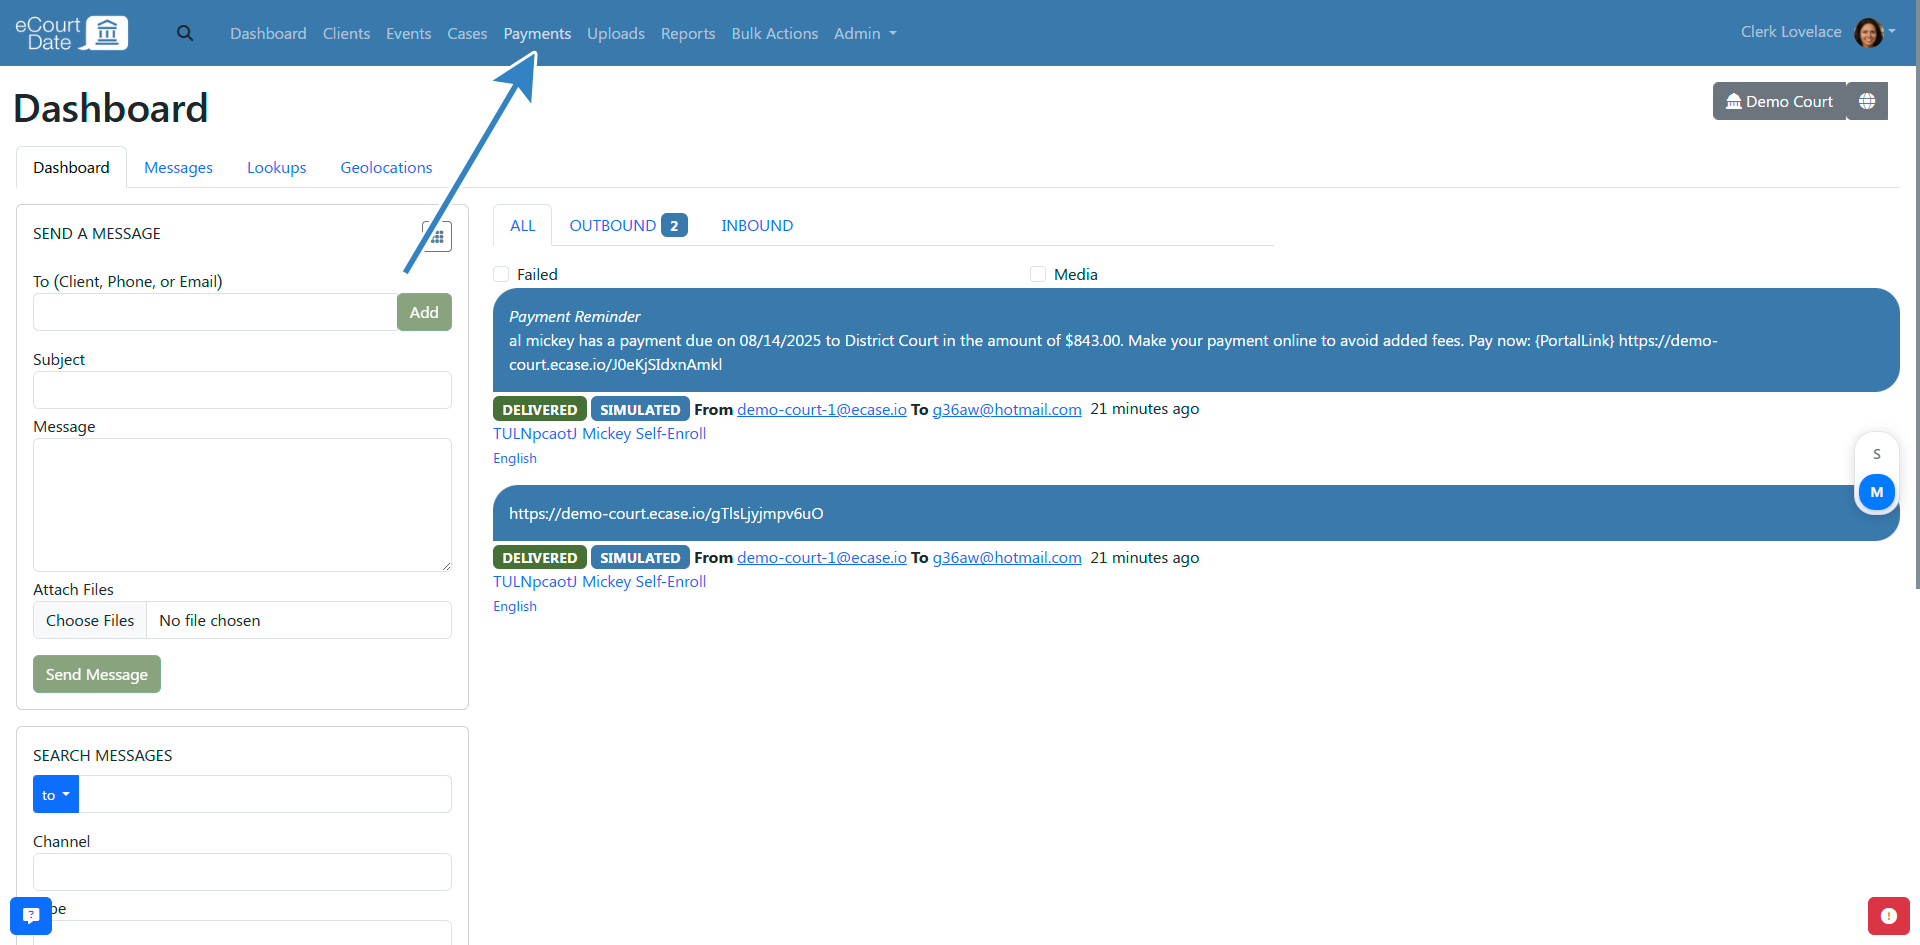This screenshot has width=1920, height=945.
Task: Switch to the Messages tab
Action: tap(178, 167)
